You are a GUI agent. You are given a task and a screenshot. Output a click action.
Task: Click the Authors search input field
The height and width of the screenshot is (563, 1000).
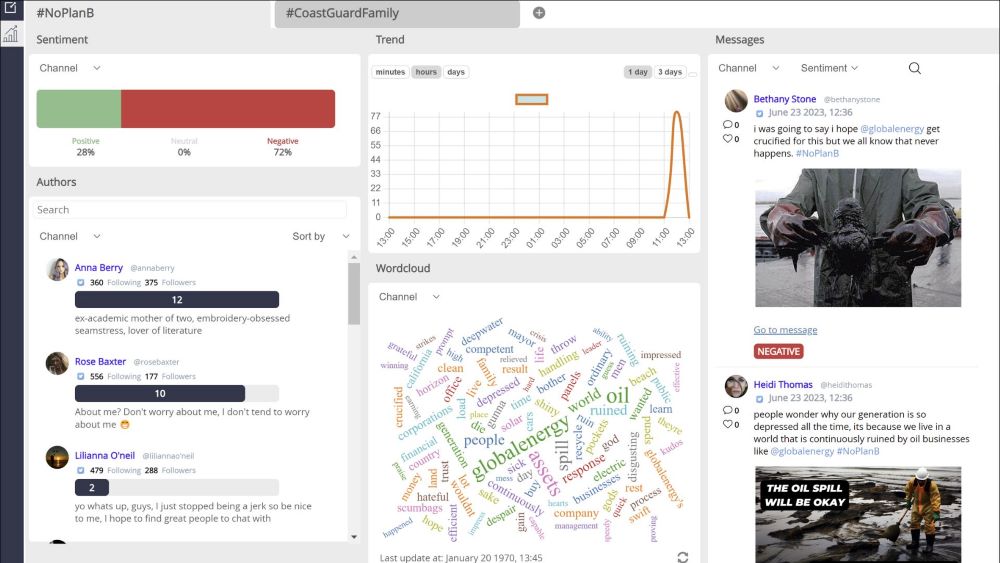pos(190,210)
